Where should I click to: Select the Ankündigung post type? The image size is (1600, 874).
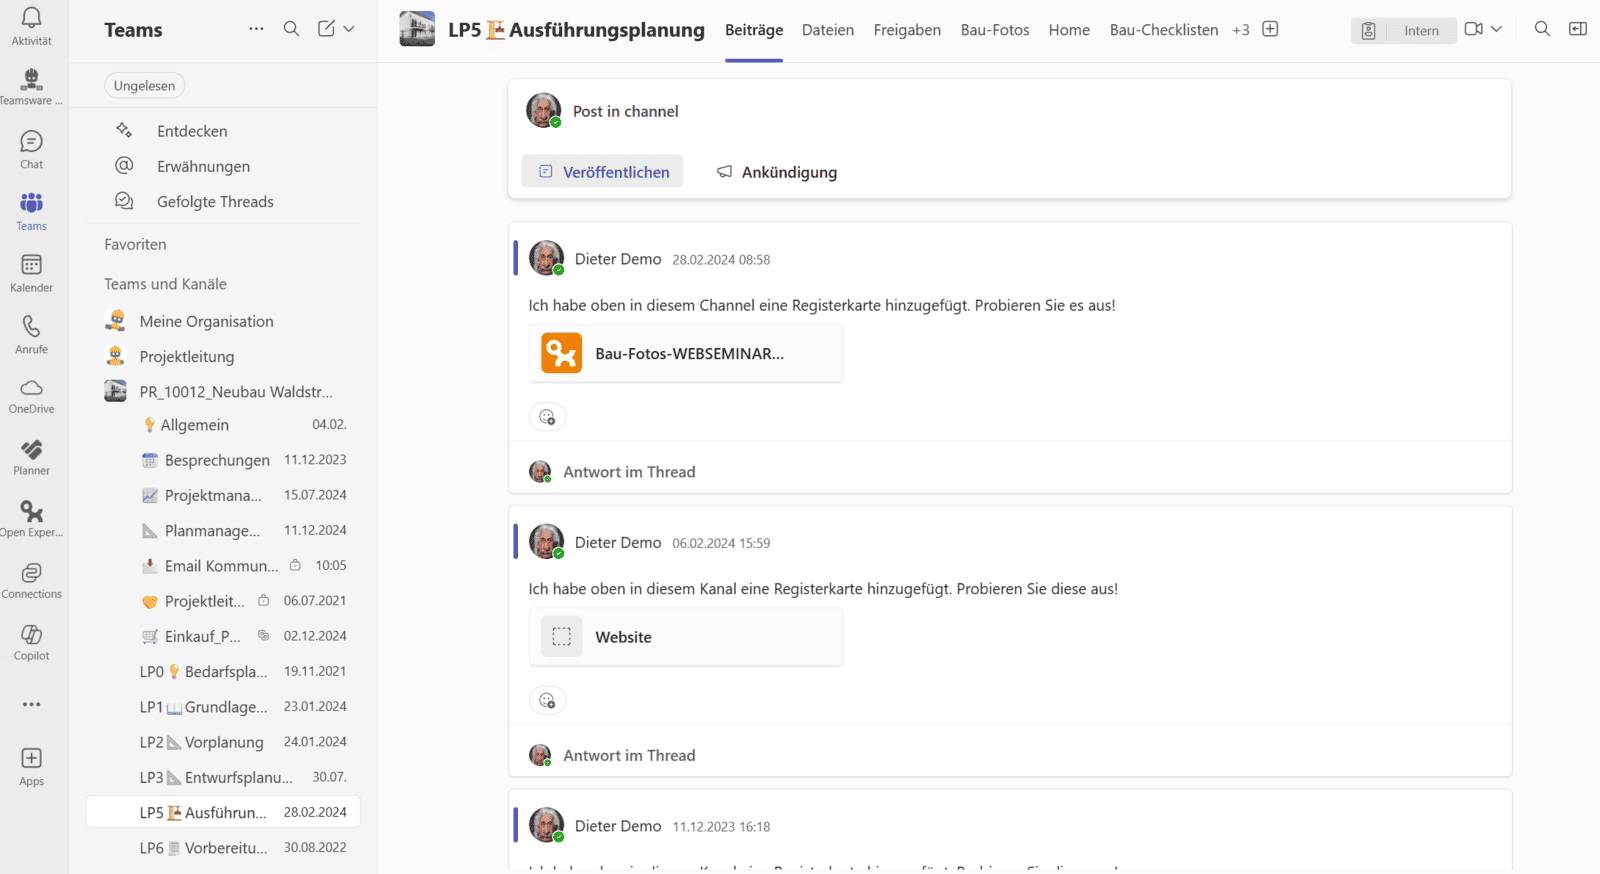point(777,172)
